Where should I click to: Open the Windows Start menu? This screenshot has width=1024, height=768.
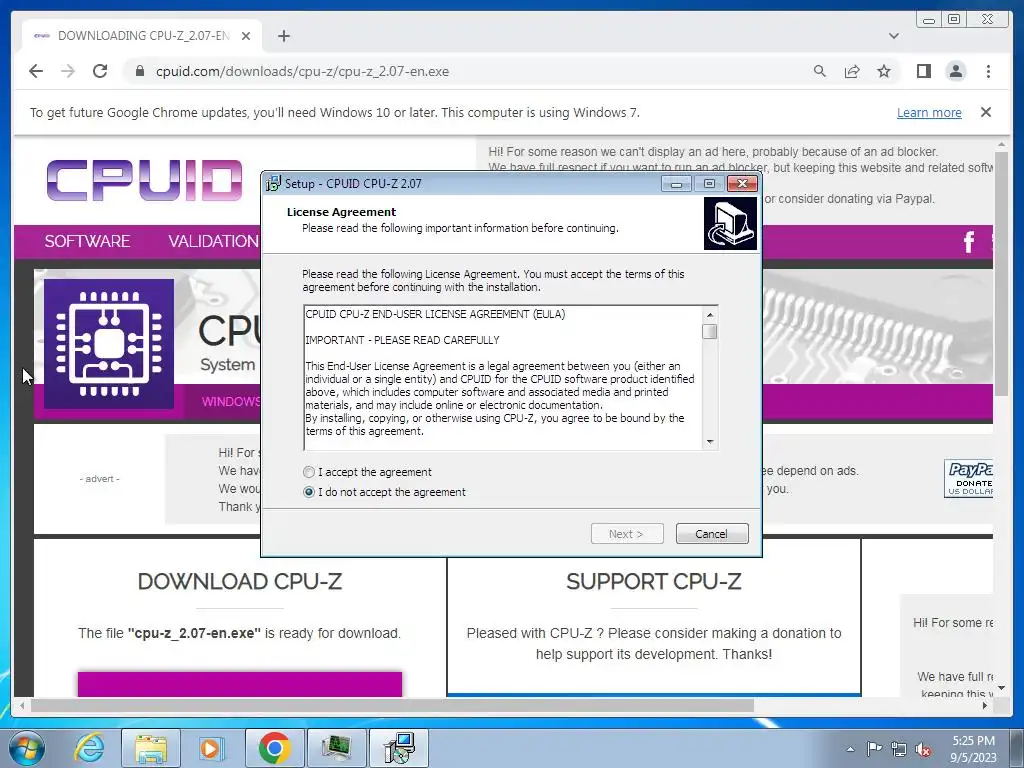tap(26, 748)
